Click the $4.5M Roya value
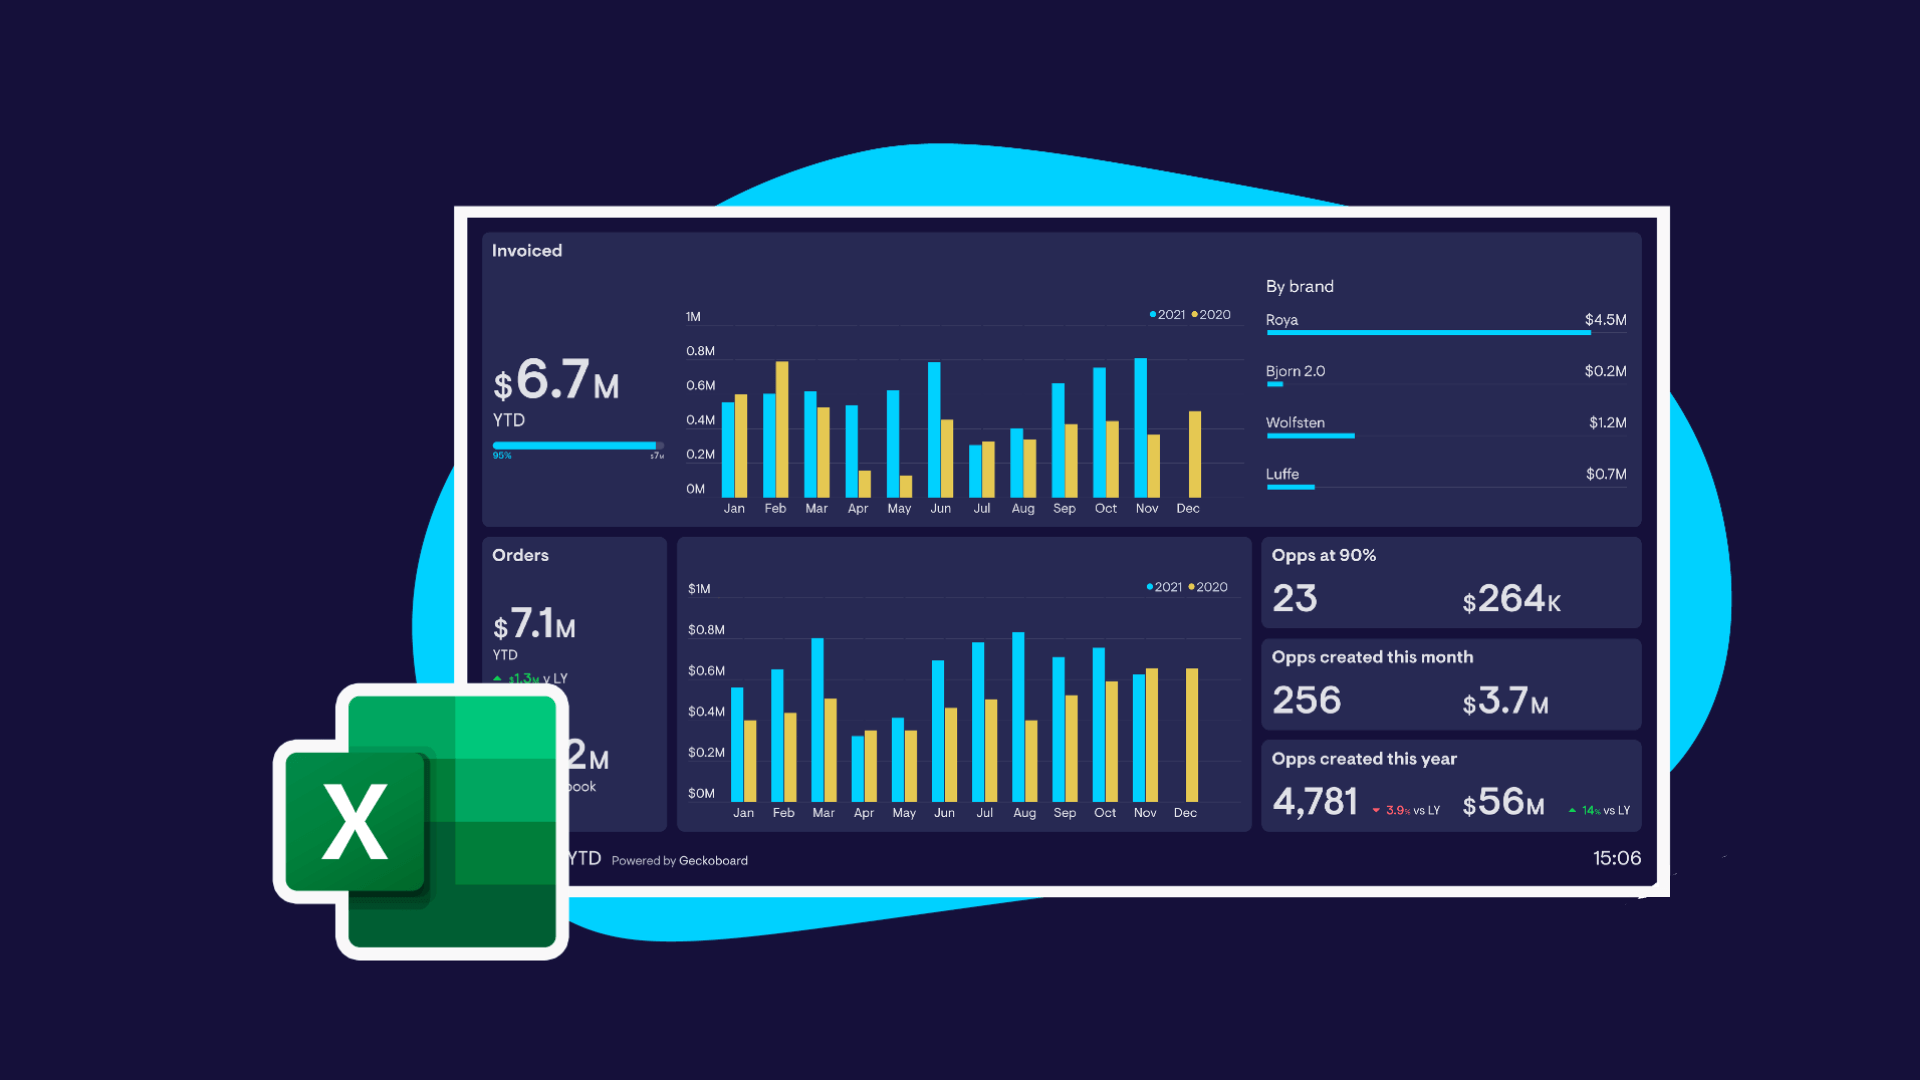1920x1080 pixels. pyautogui.click(x=1605, y=320)
